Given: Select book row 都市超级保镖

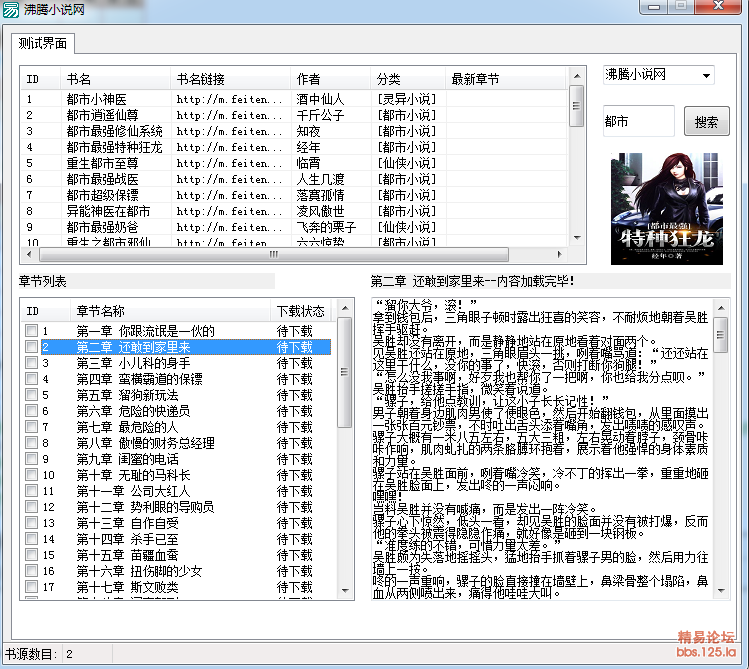Looking at the screenshot, I should [x=294, y=195].
